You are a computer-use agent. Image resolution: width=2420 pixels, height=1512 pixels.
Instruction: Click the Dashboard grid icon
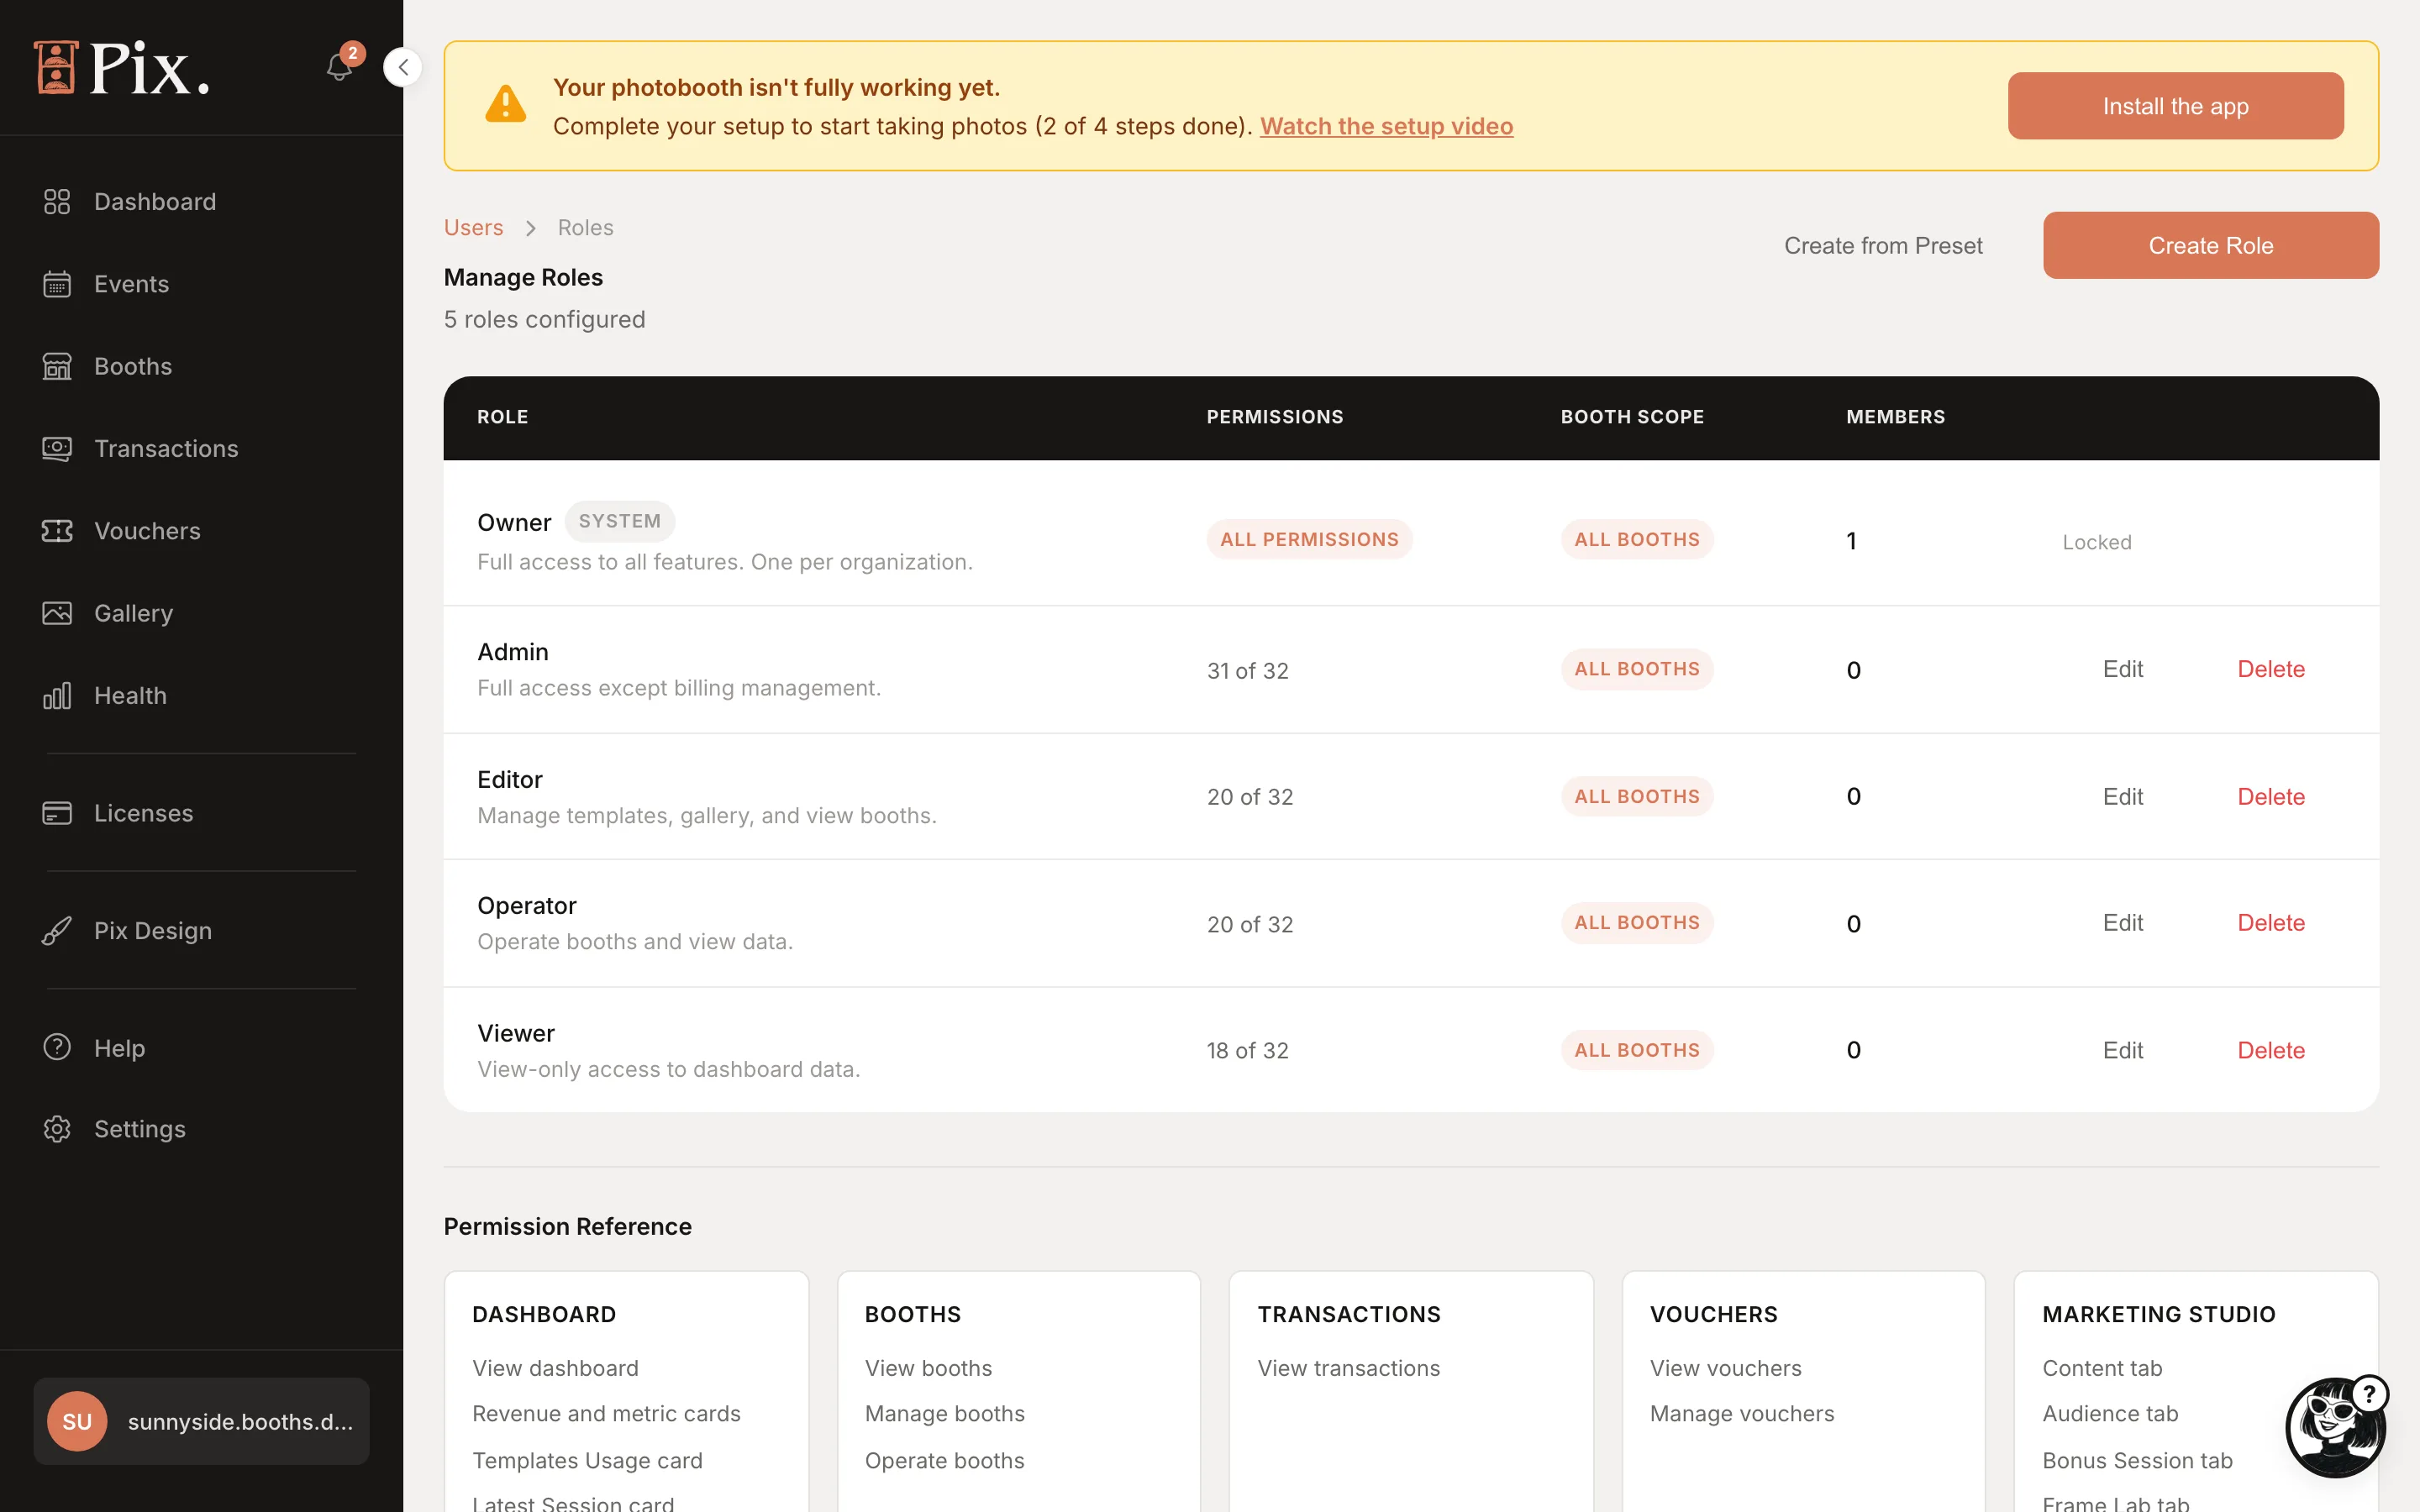(x=57, y=202)
